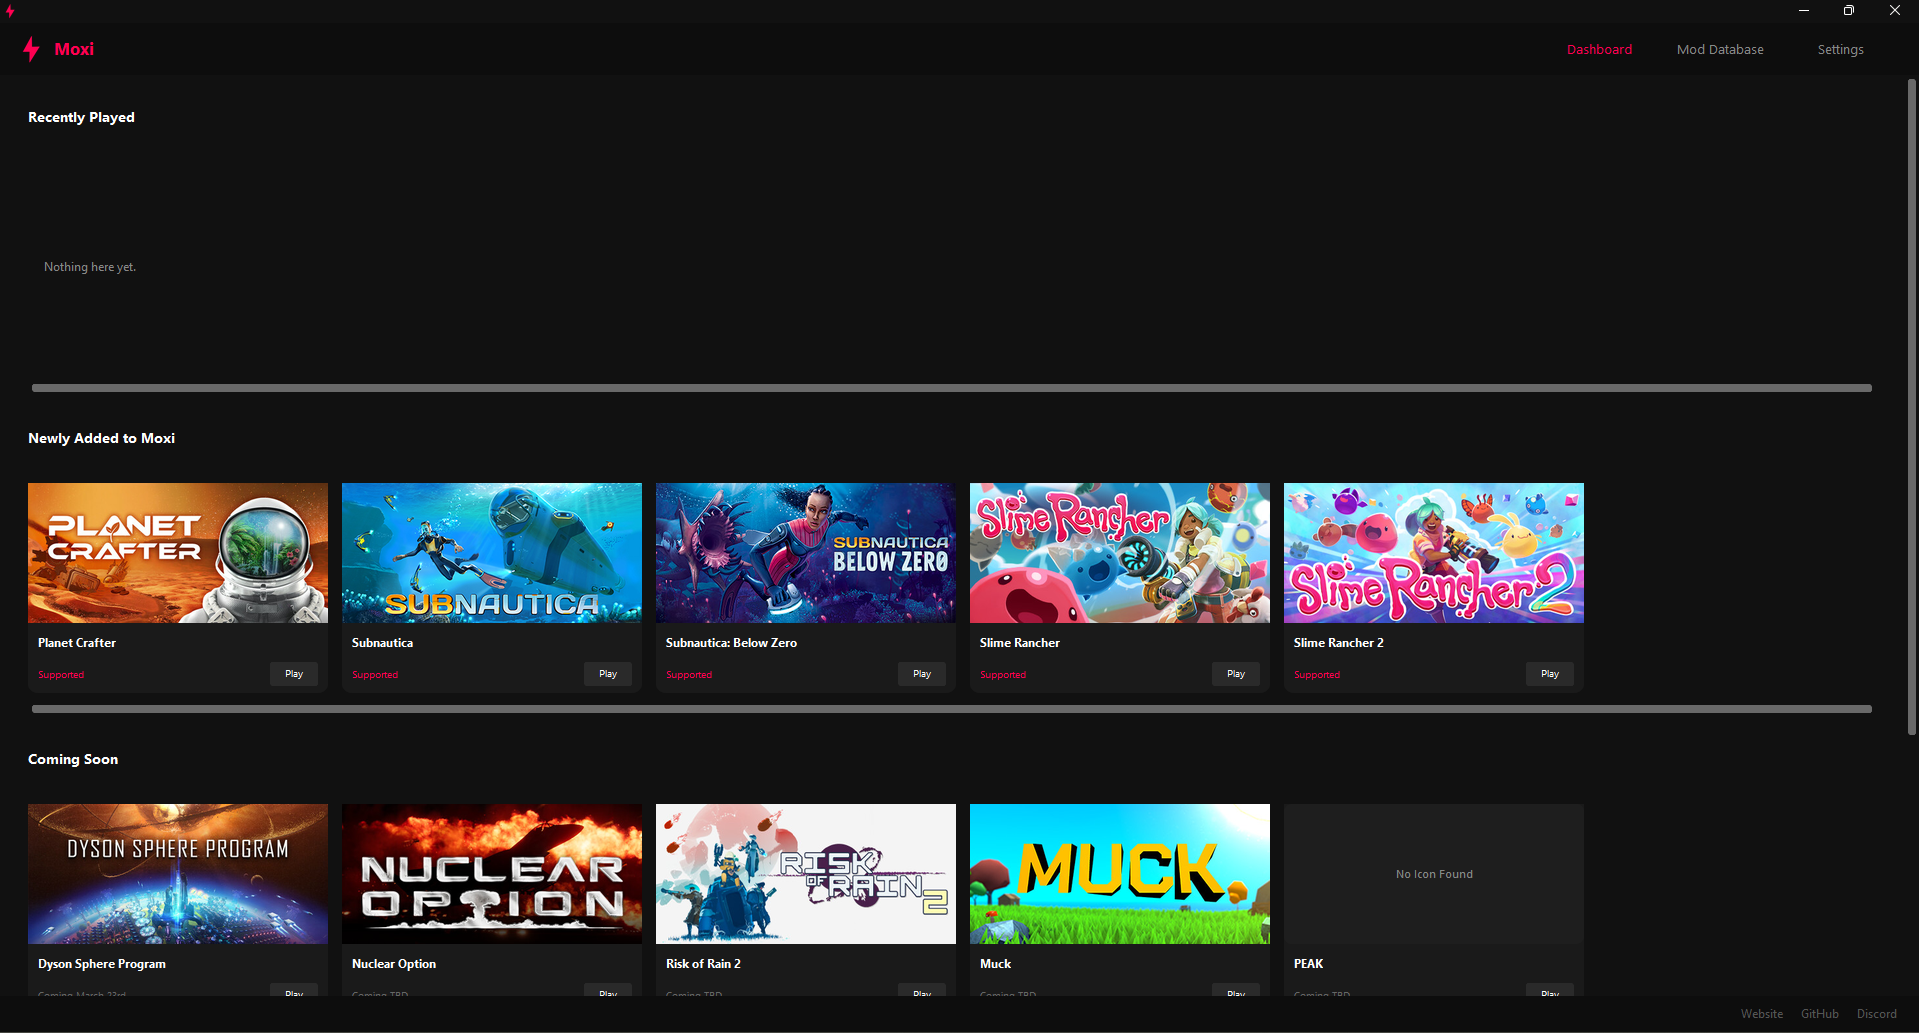Viewport: 1919px width, 1033px height.
Task: Click the Dyson Sphere Program title text
Action: [x=102, y=964]
